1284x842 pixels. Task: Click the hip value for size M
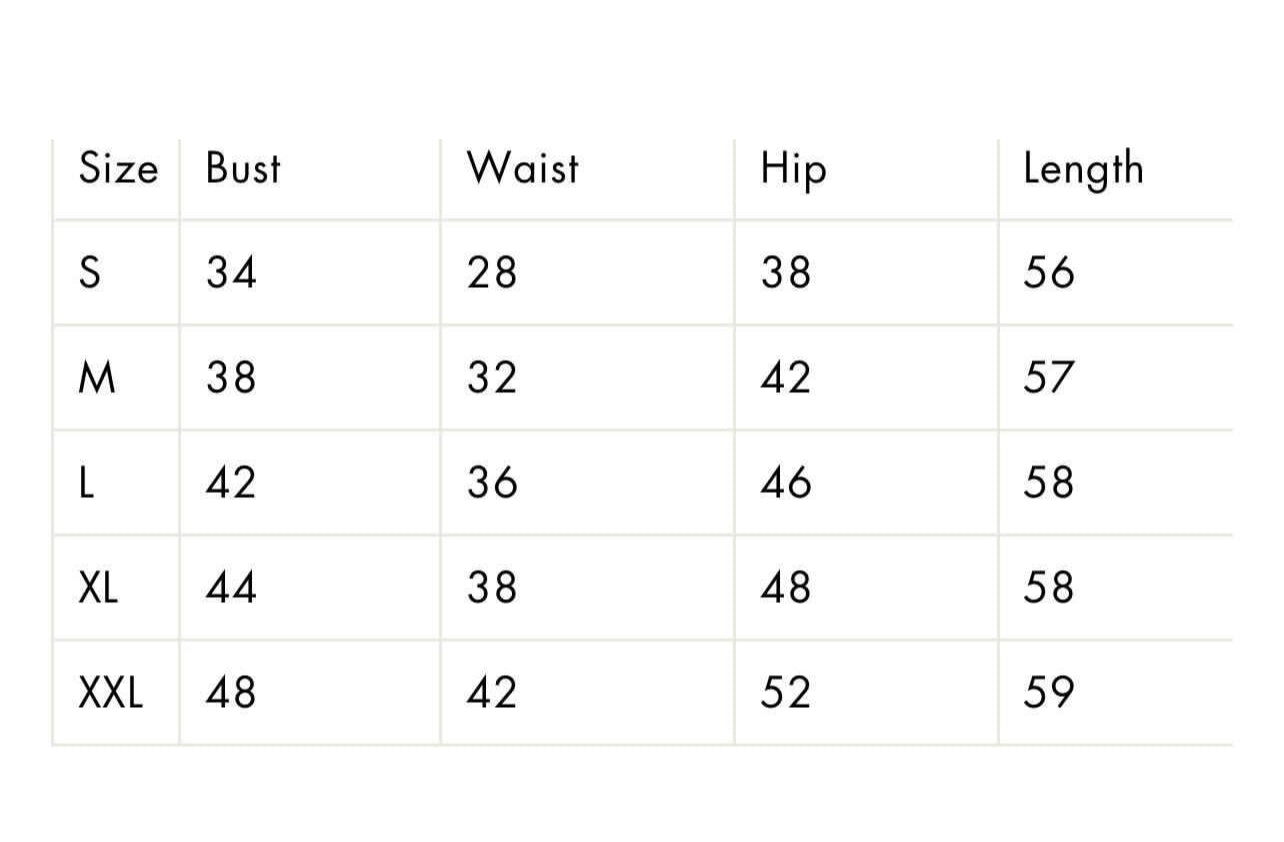click(x=785, y=378)
